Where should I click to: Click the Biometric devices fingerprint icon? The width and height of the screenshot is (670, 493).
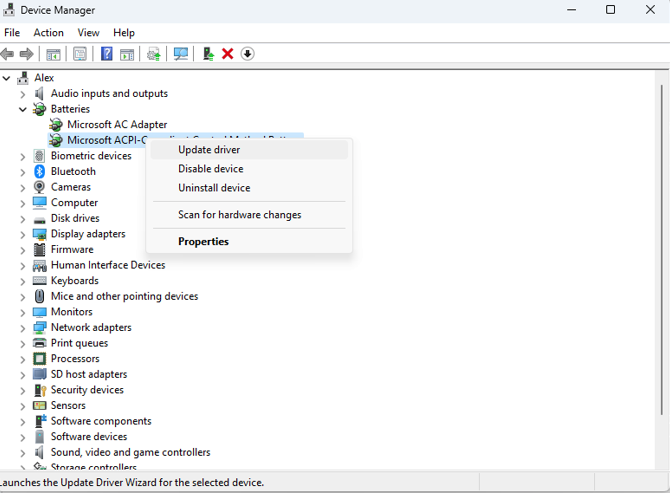[39, 156]
